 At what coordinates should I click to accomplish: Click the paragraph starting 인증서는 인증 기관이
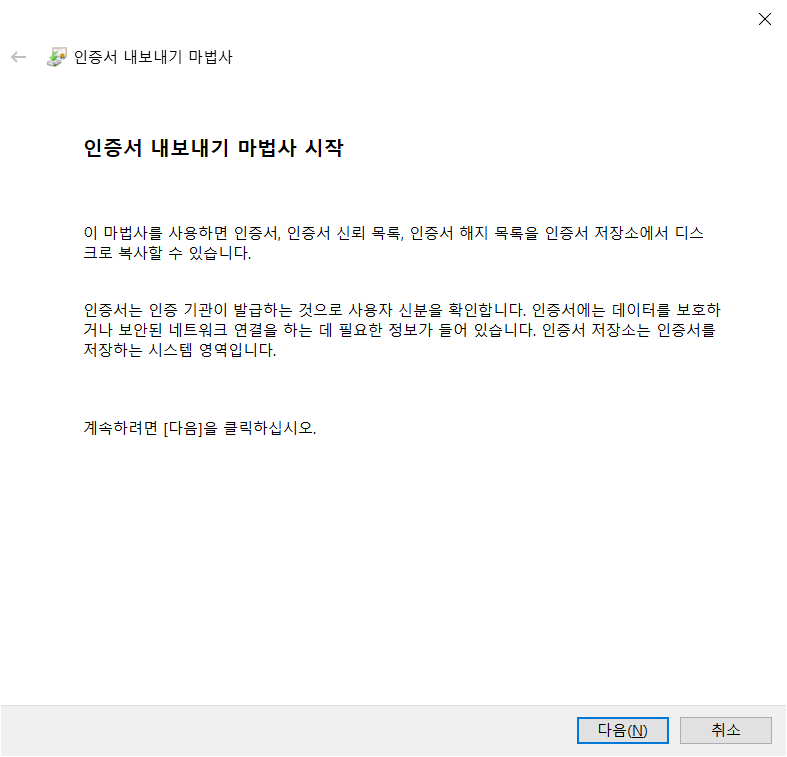[x=402, y=330]
